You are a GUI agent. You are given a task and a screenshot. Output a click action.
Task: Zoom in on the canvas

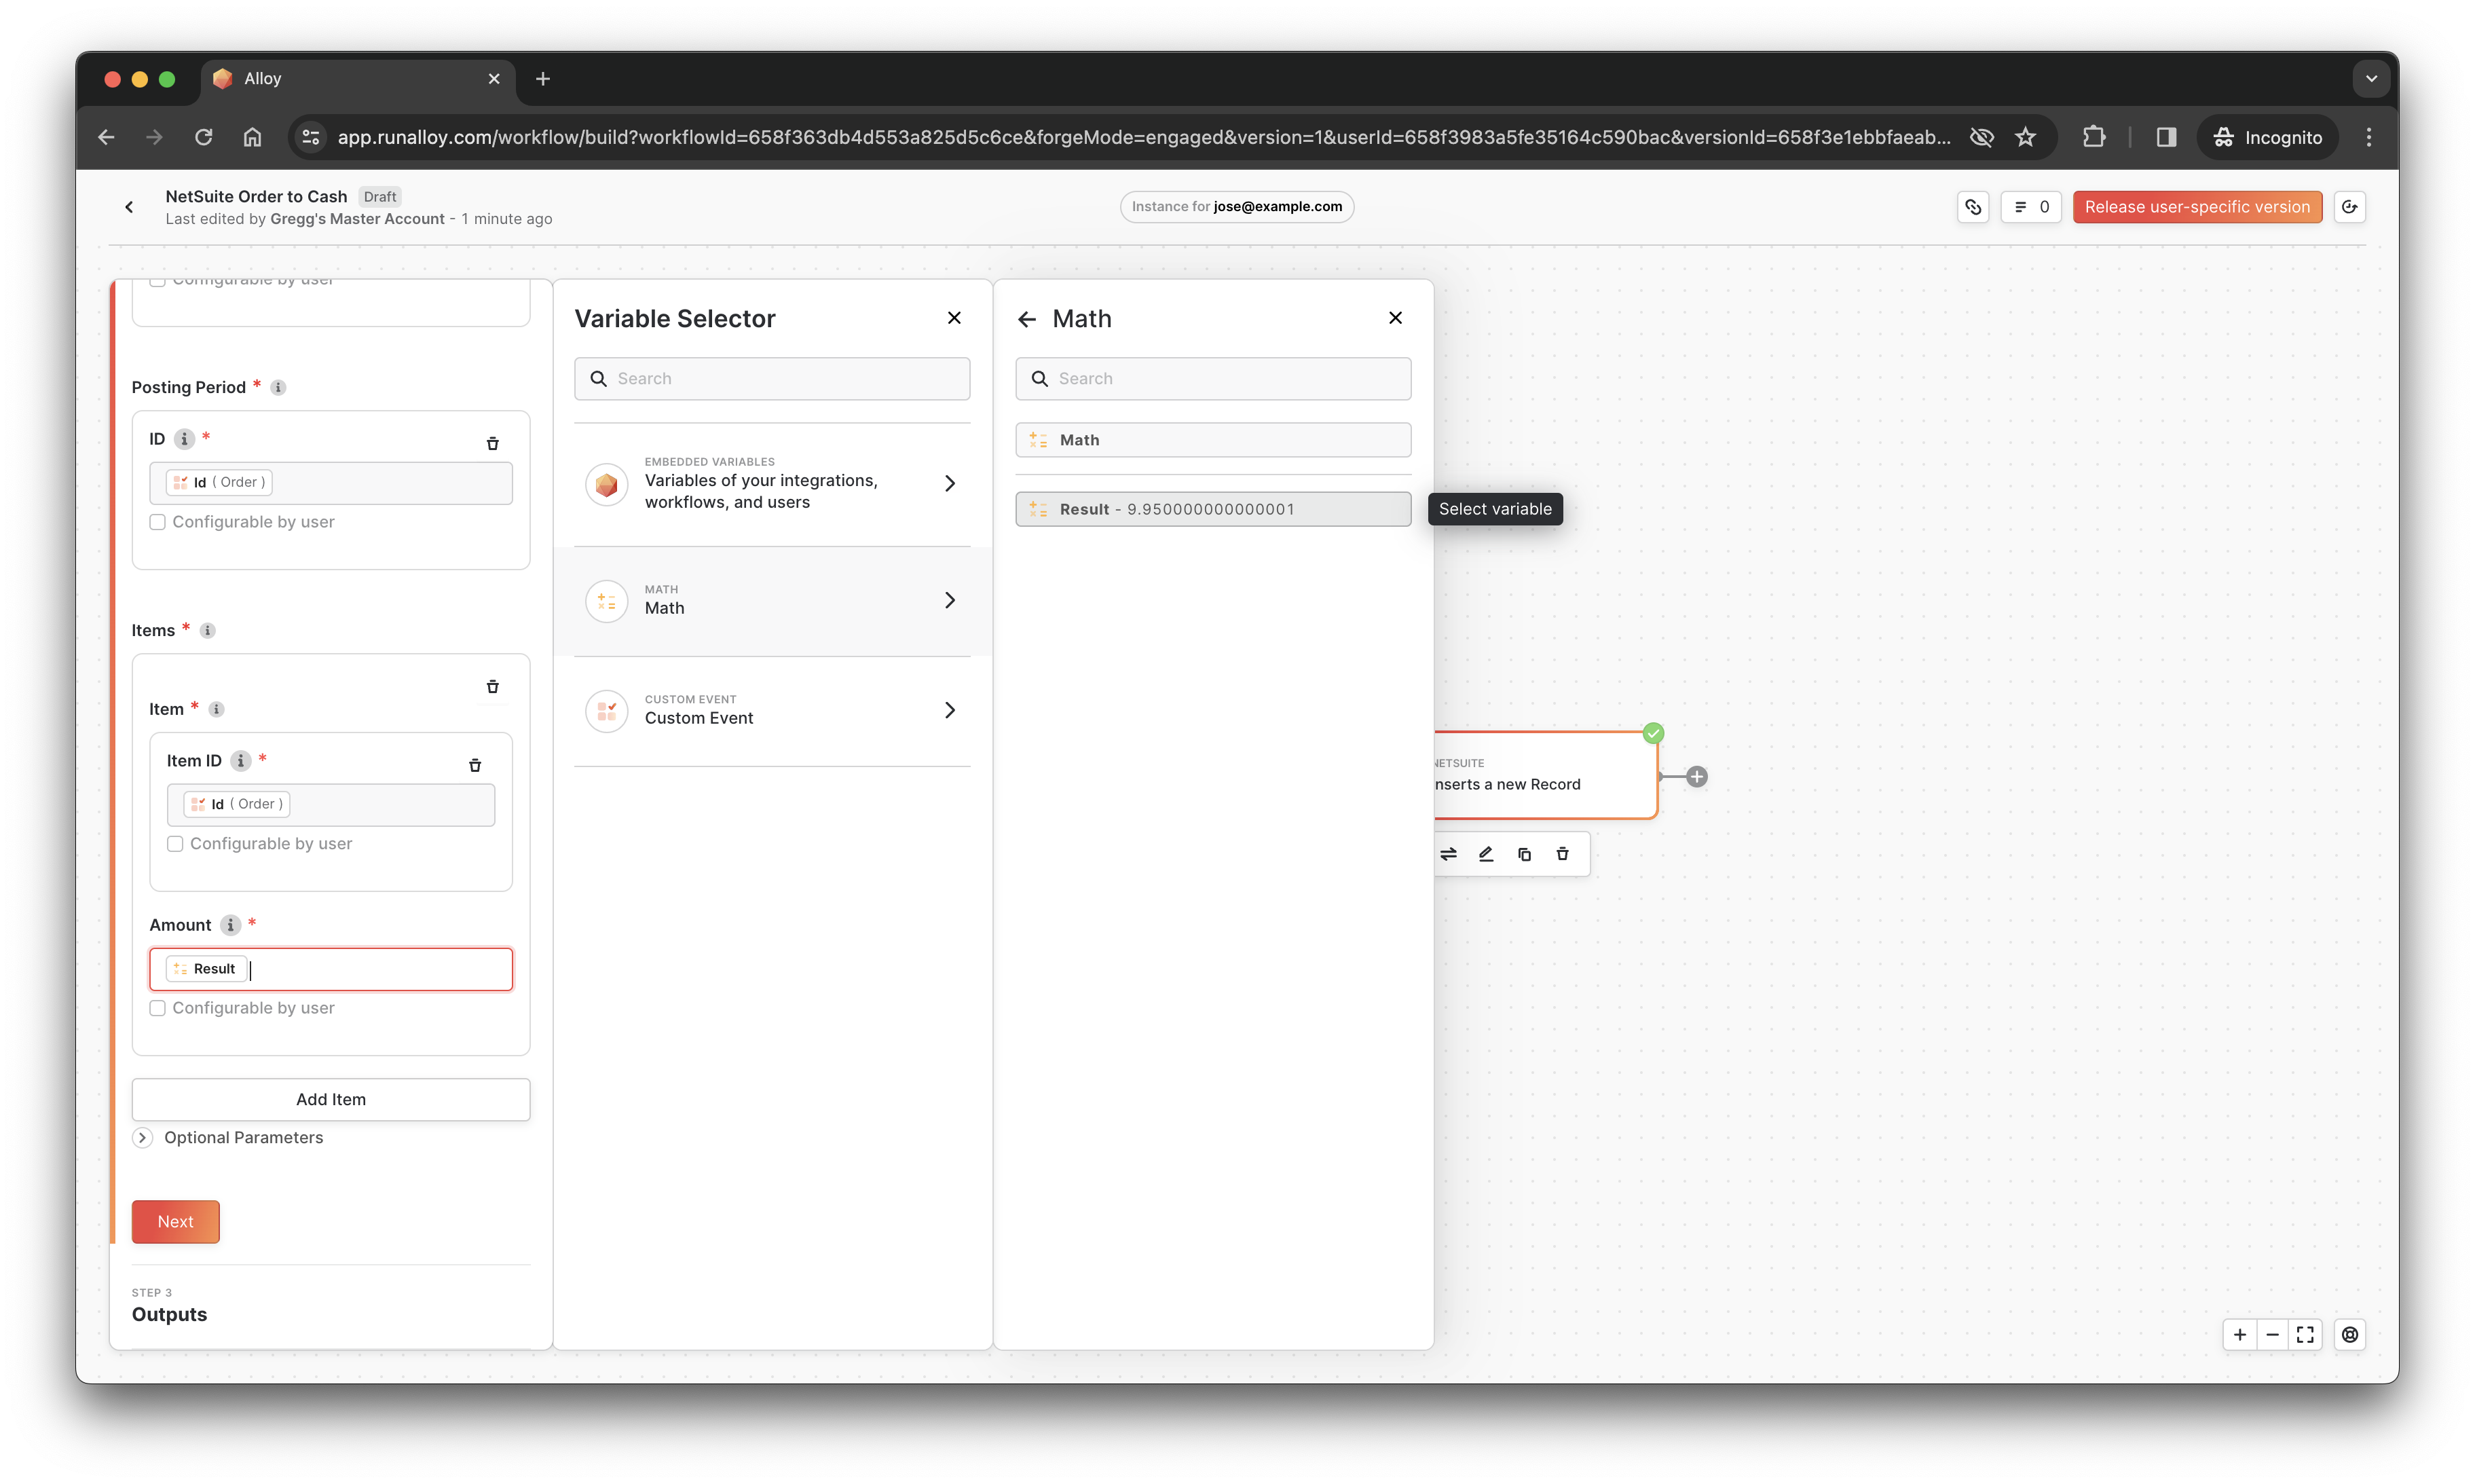coord(2240,1335)
